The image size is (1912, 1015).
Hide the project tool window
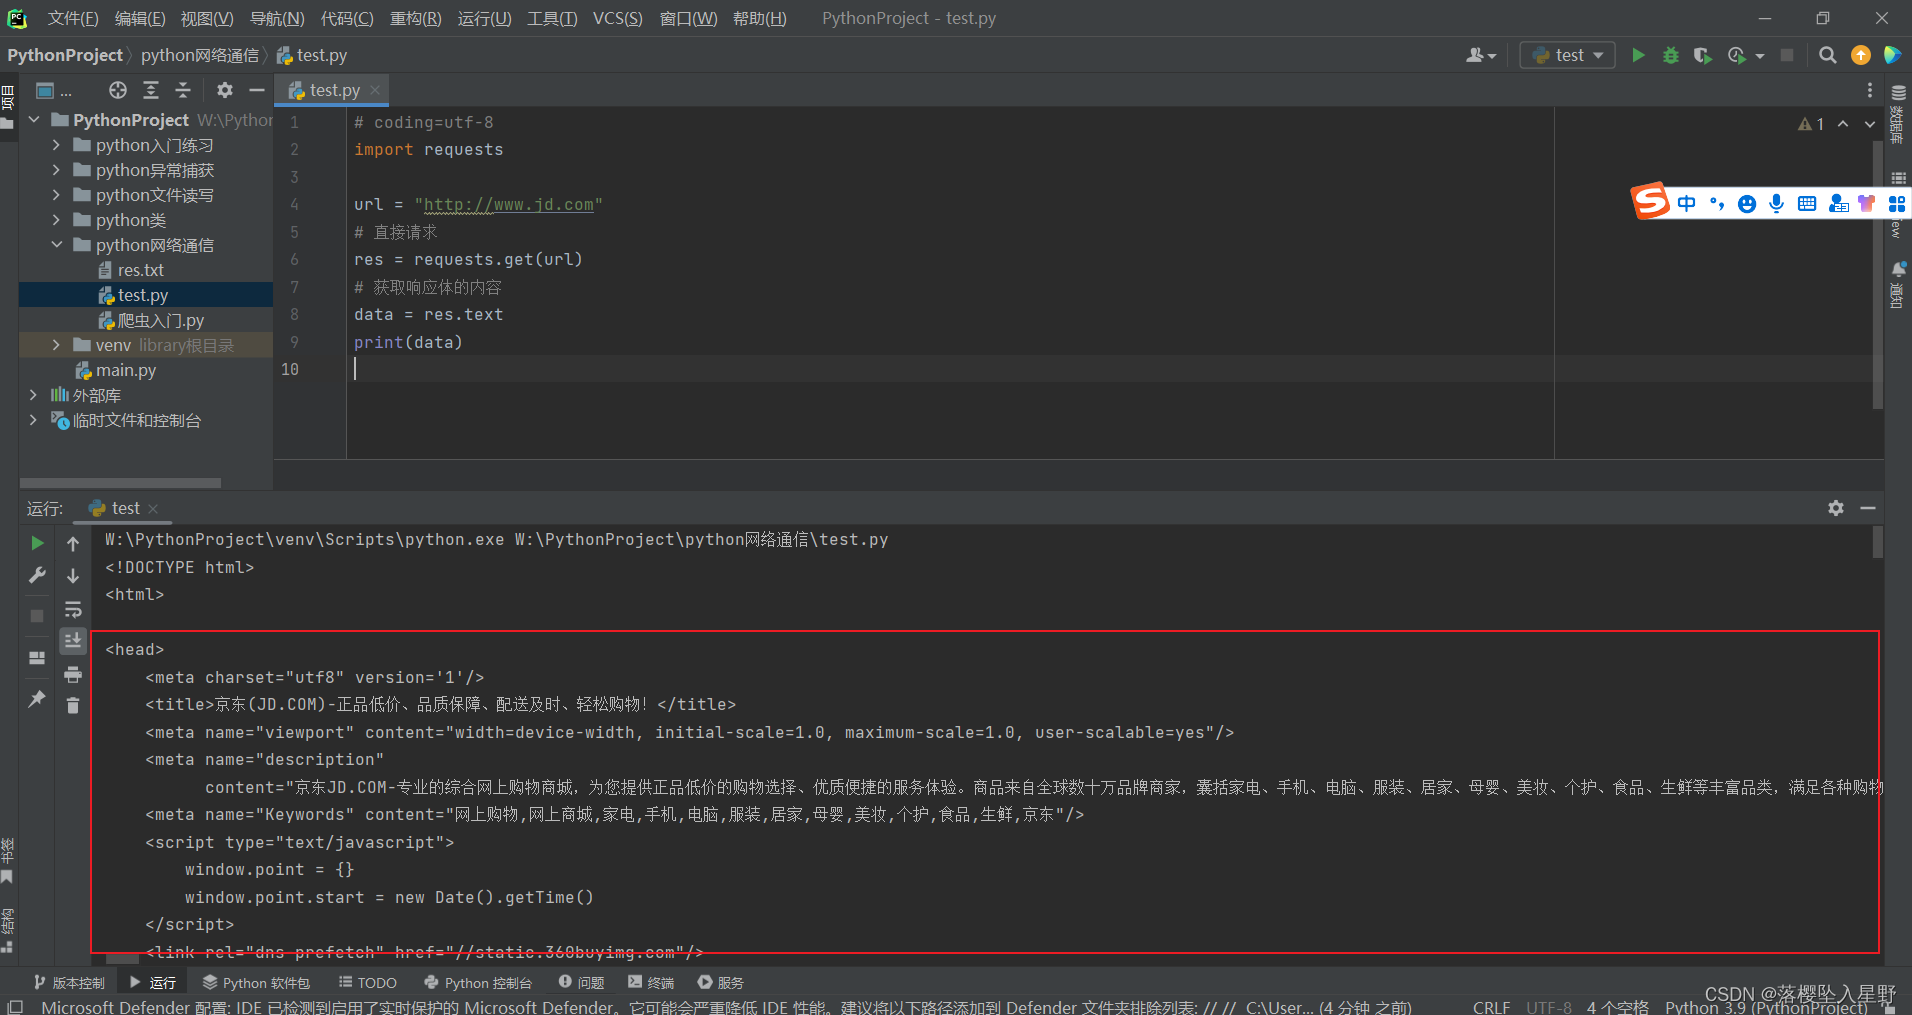(x=257, y=90)
